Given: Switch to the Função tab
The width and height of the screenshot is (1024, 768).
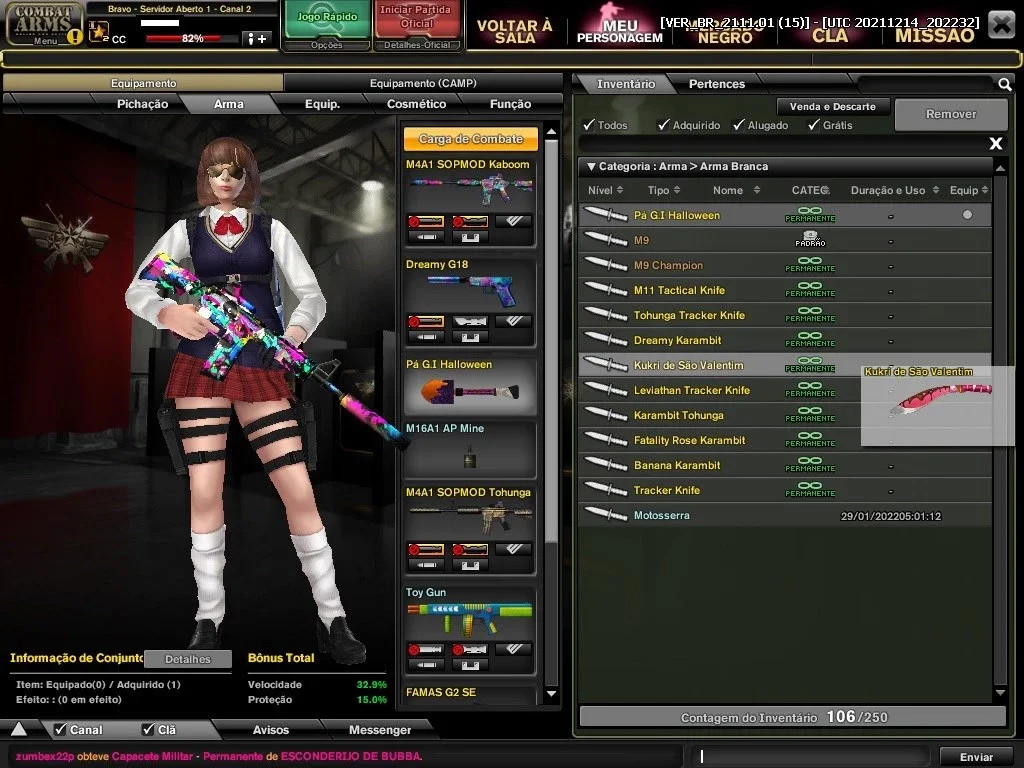Looking at the screenshot, I should (511, 104).
